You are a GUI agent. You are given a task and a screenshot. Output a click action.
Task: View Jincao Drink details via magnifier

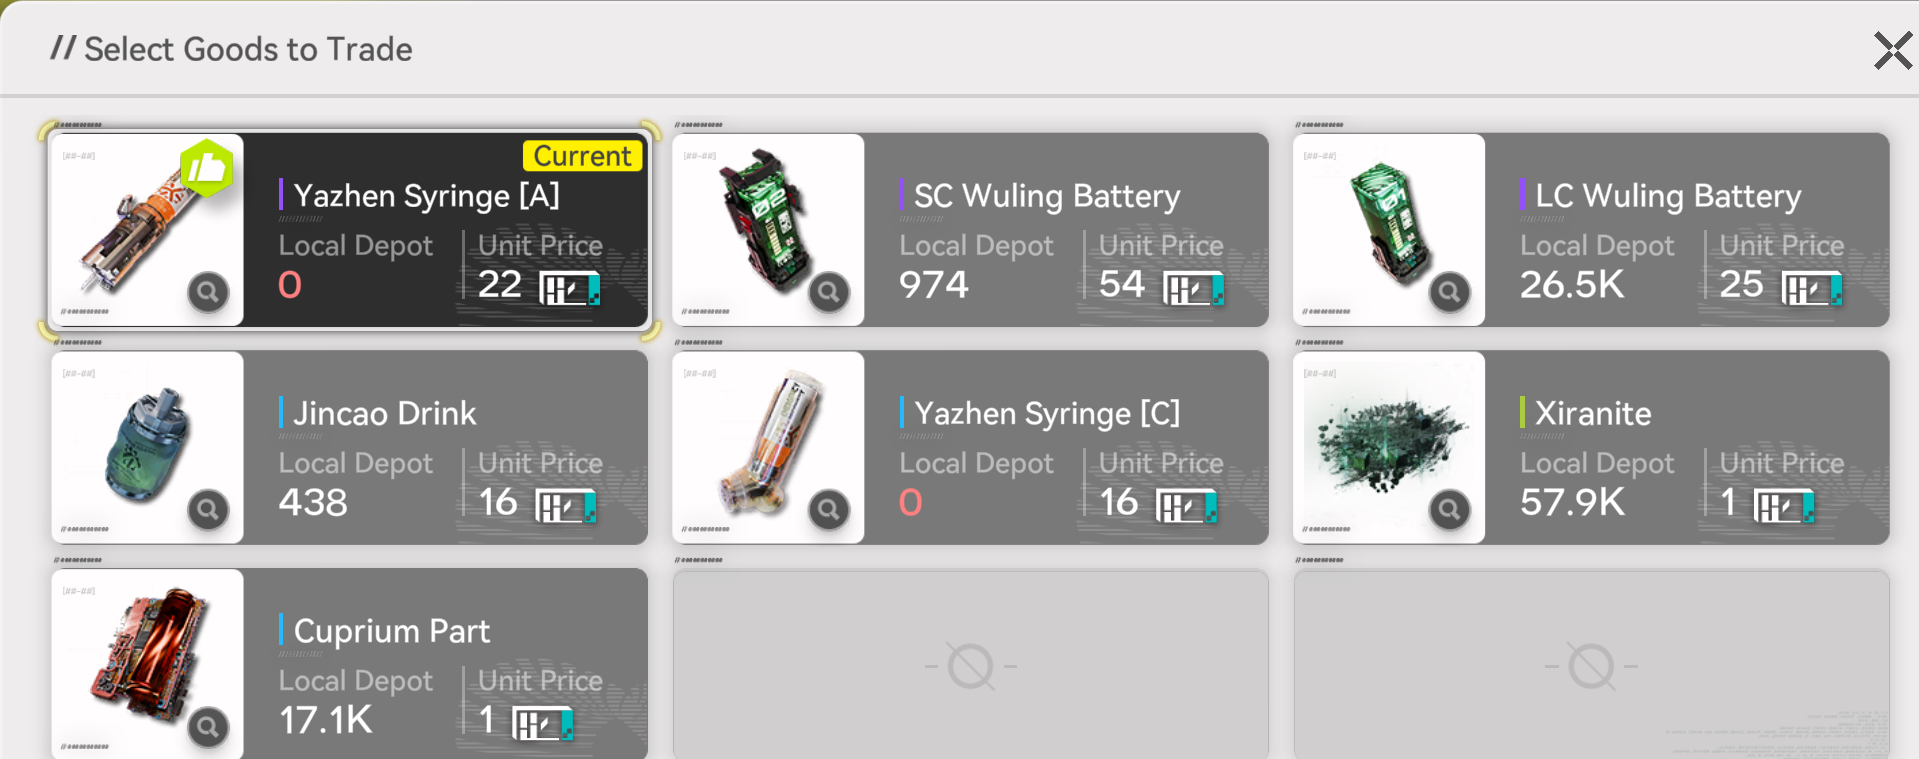[208, 510]
